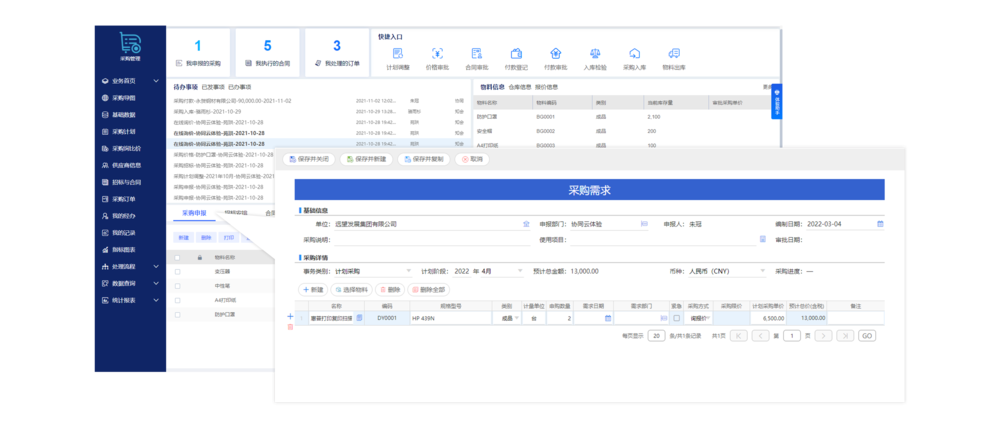Open 合同审批 quick entry icon
Screen dimensions: 1000x439
(476, 54)
